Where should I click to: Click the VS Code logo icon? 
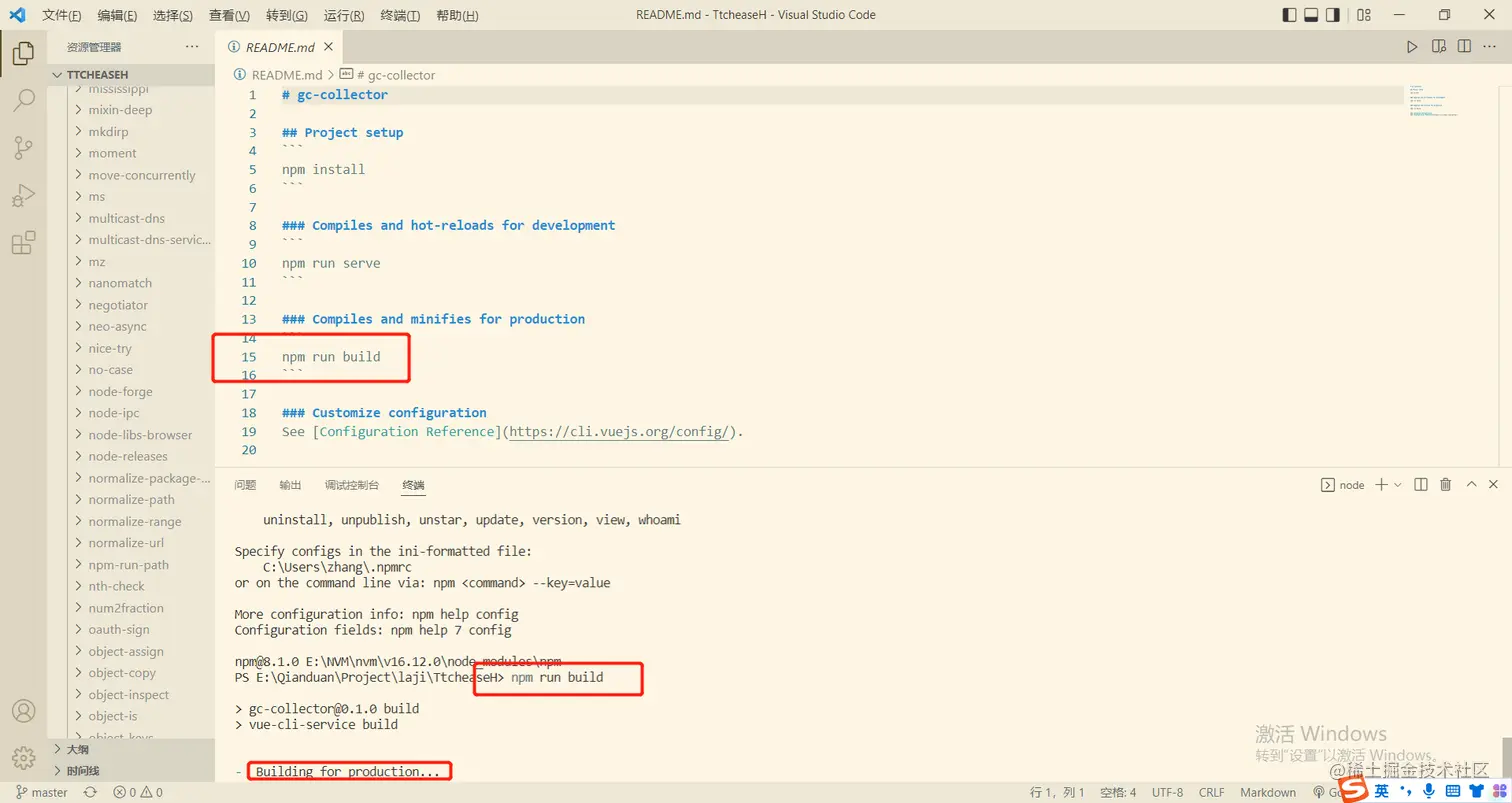tap(17, 15)
